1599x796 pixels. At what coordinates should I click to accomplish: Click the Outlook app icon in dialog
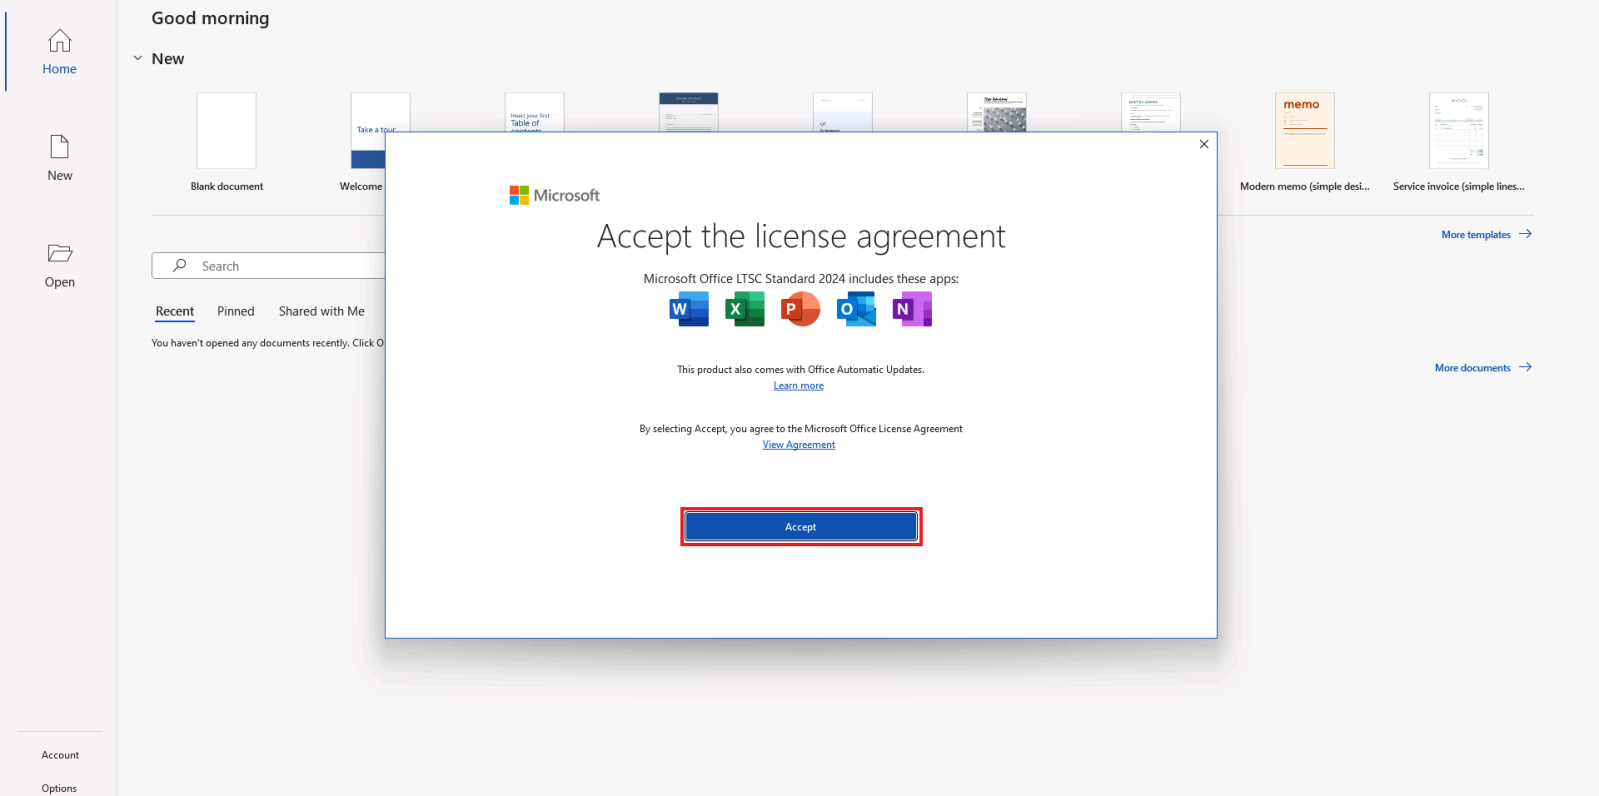(x=856, y=309)
